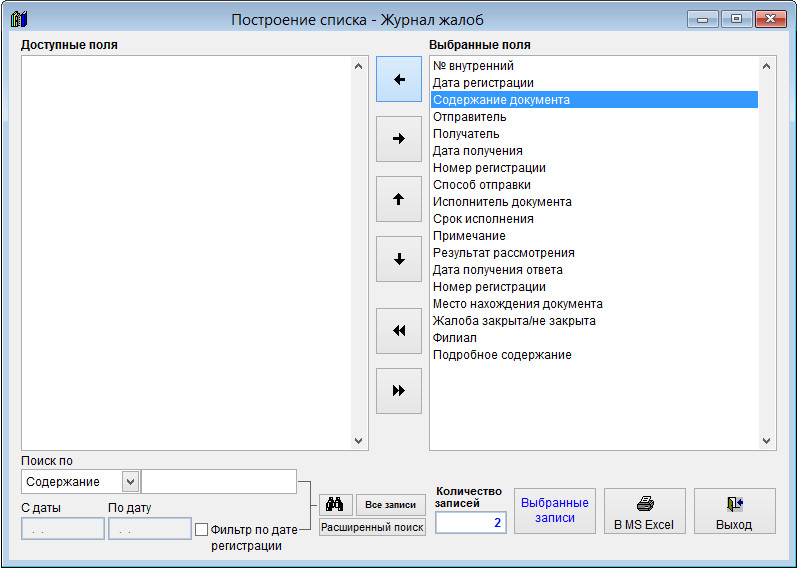
Task: Open Расширенный поиск
Action: click(x=372, y=527)
